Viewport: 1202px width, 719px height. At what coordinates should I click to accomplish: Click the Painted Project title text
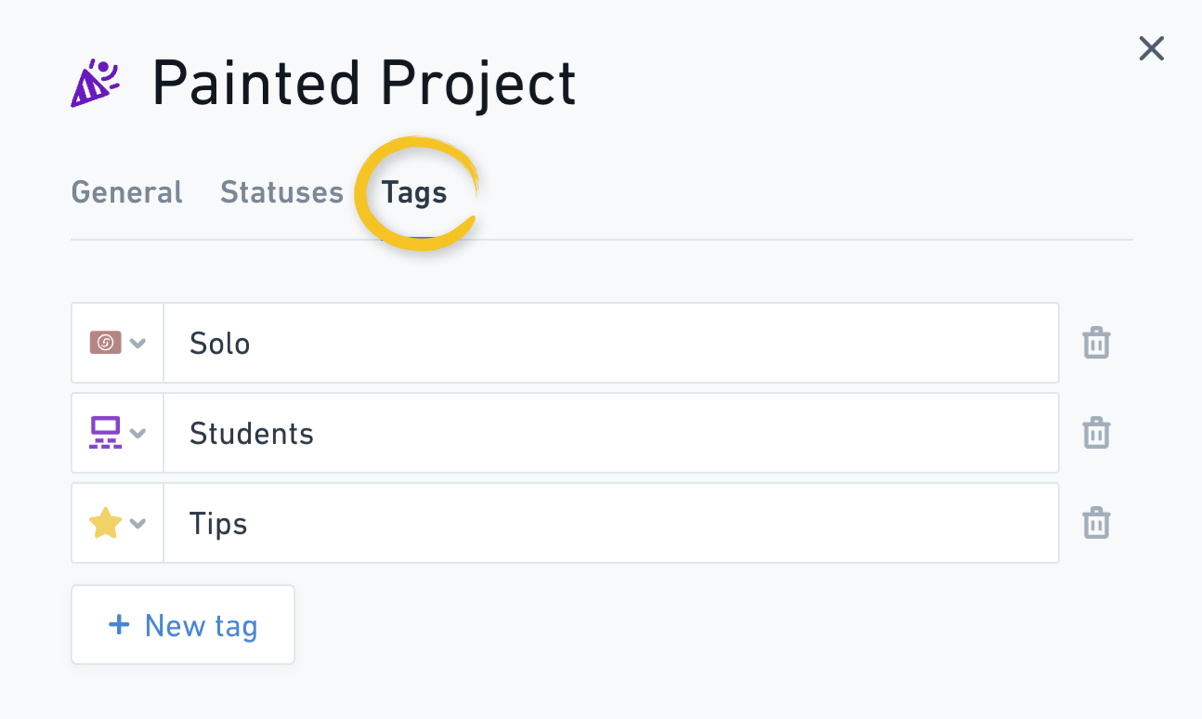pos(364,83)
